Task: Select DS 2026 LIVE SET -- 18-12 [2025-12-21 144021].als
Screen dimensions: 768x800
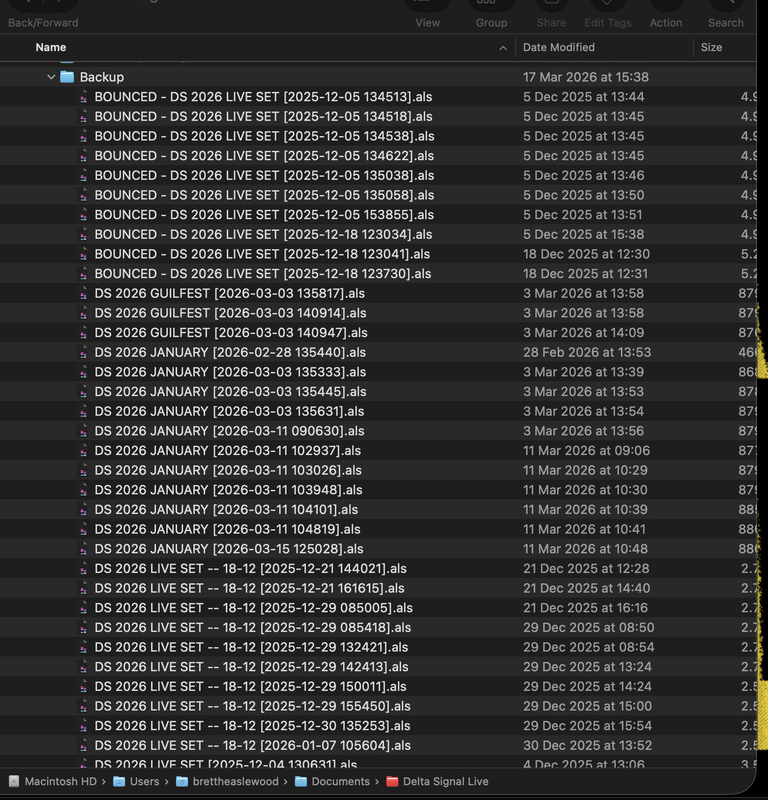Action: click(x=250, y=568)
